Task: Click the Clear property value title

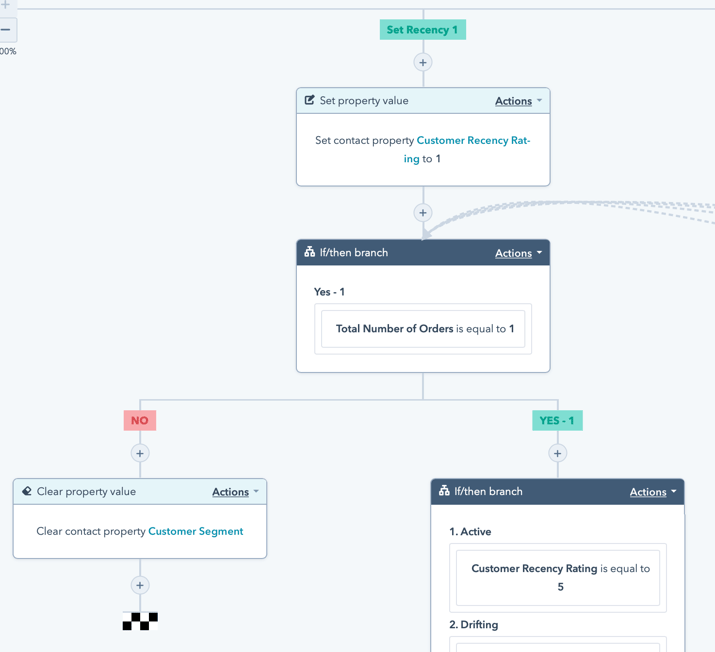Action: (x=86, y=492)
